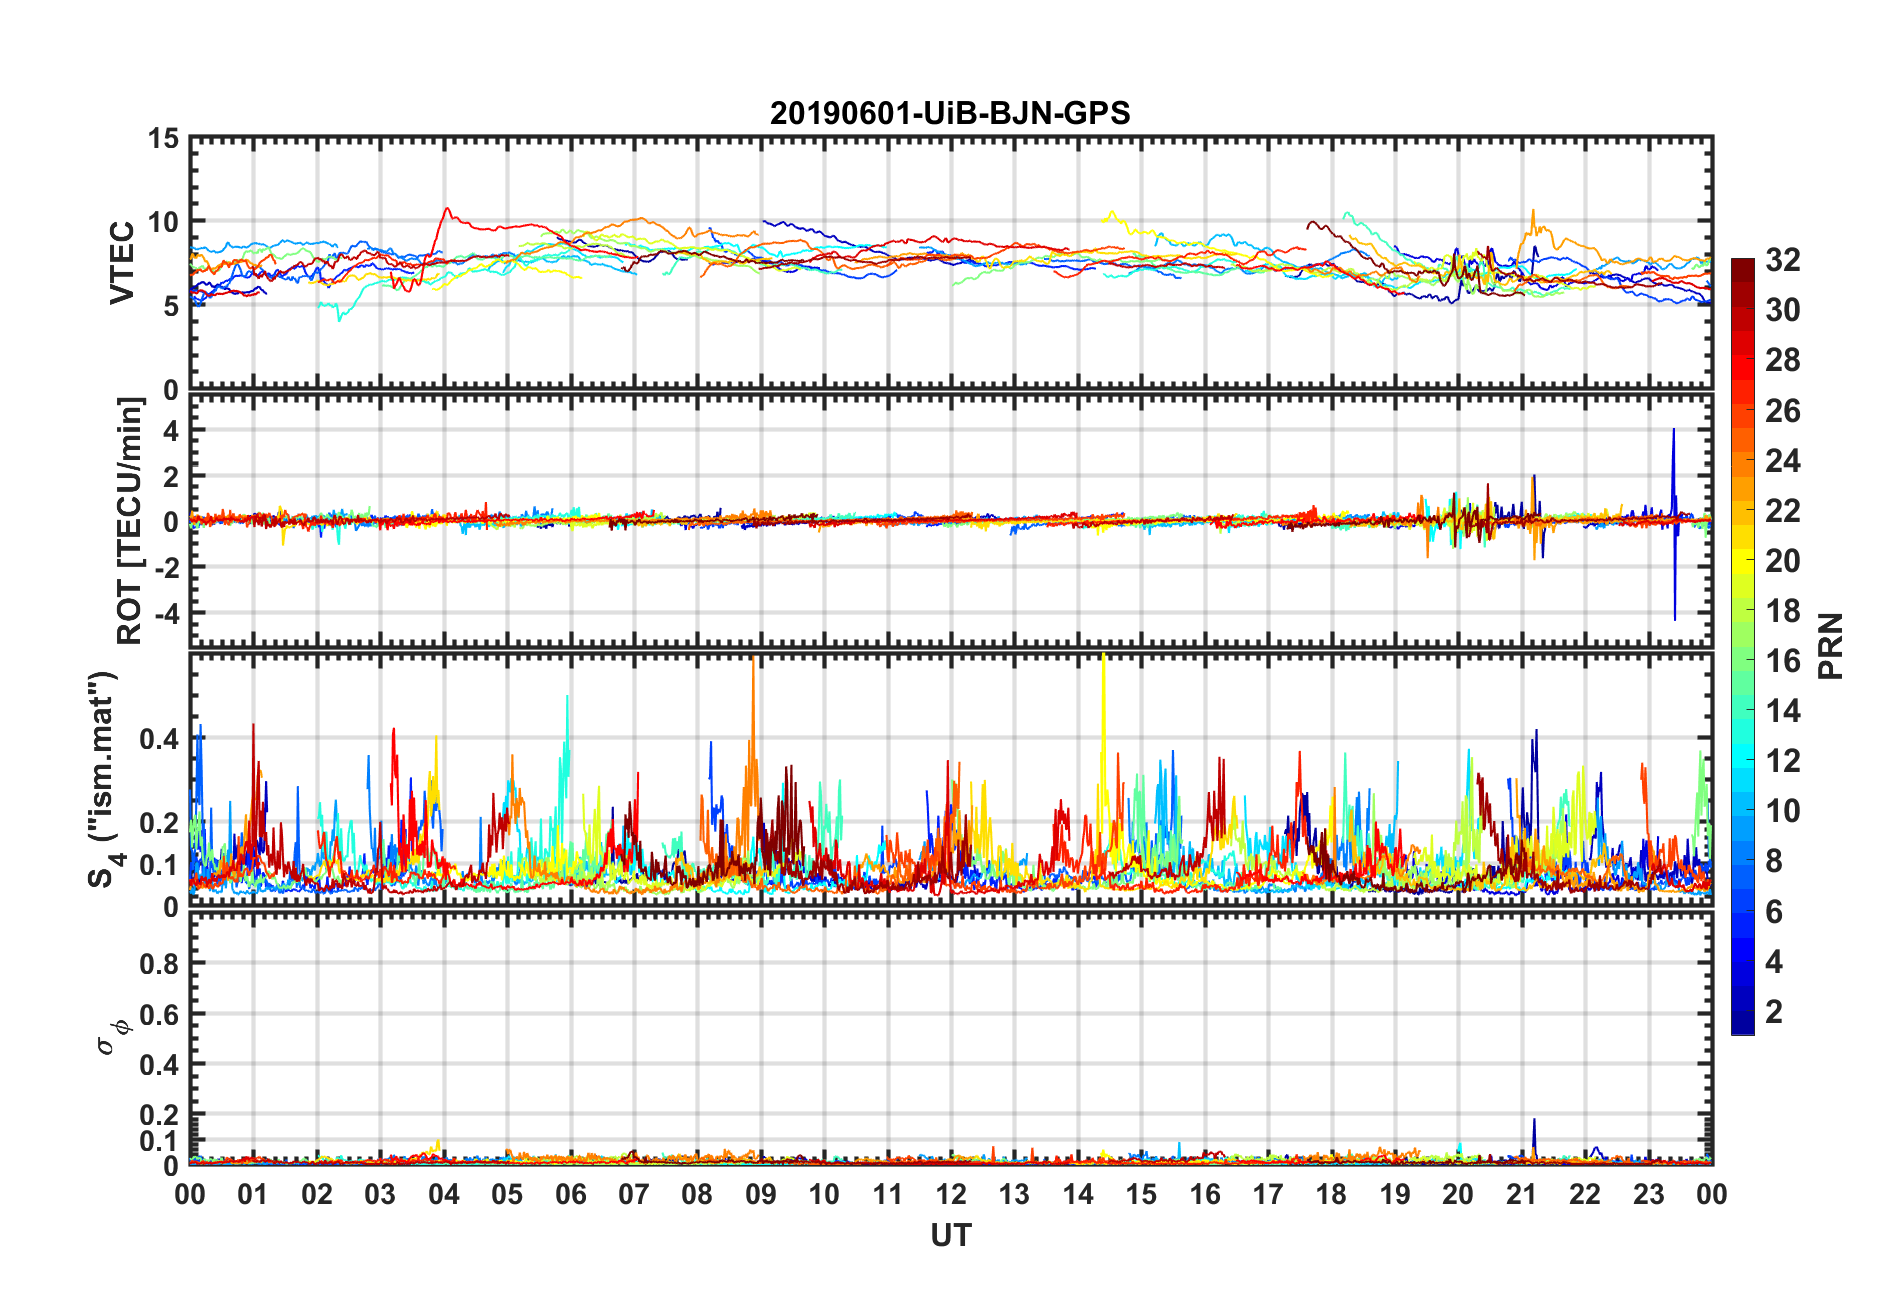The height and width of the screenshot is (1292, 1902).
Task: Click colorbar tick label 32
Action: pos(1782,260)
